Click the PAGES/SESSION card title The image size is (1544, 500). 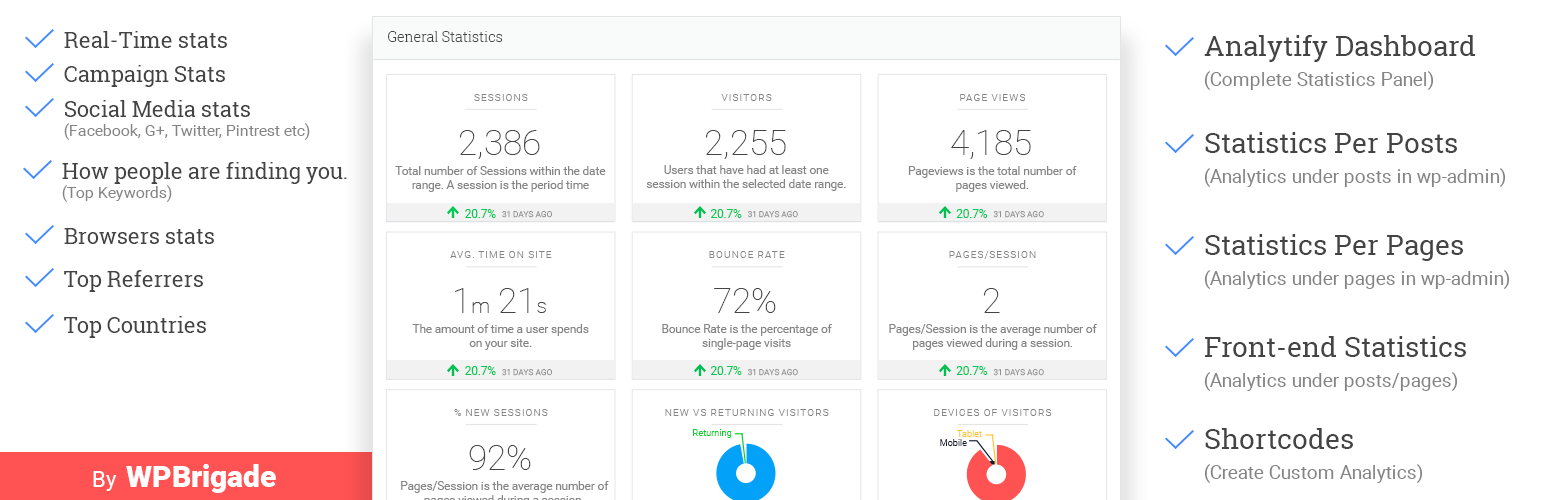click(x=992, y=255)
